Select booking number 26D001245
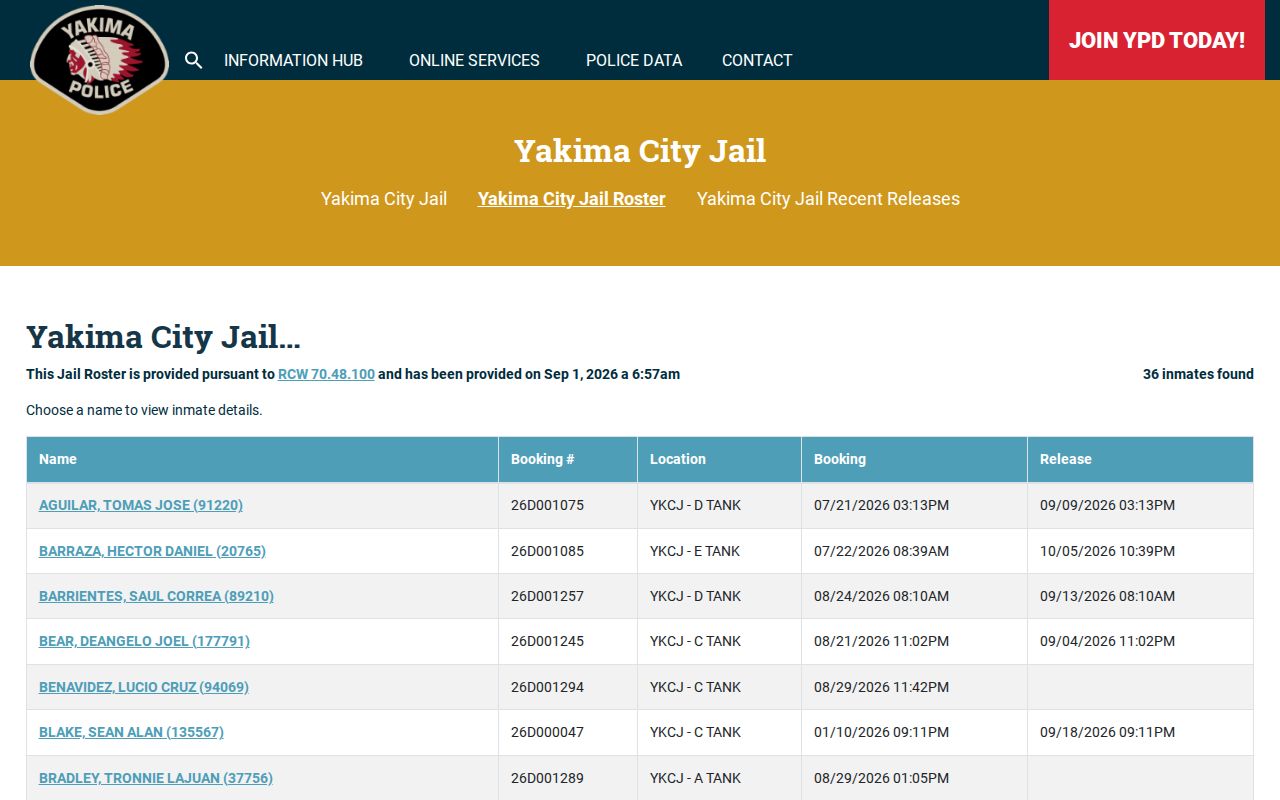This screenshot has width=1280, height=800. pyautogui.click(x=547, y=641)
